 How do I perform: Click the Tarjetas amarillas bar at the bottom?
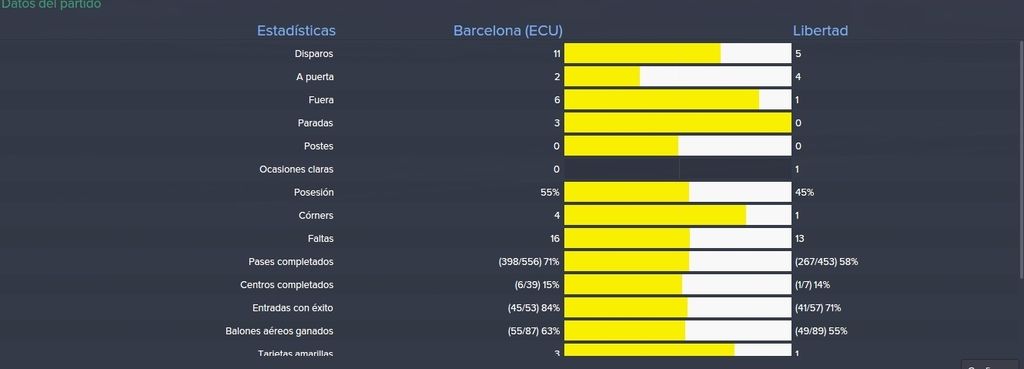coord(677,350)
